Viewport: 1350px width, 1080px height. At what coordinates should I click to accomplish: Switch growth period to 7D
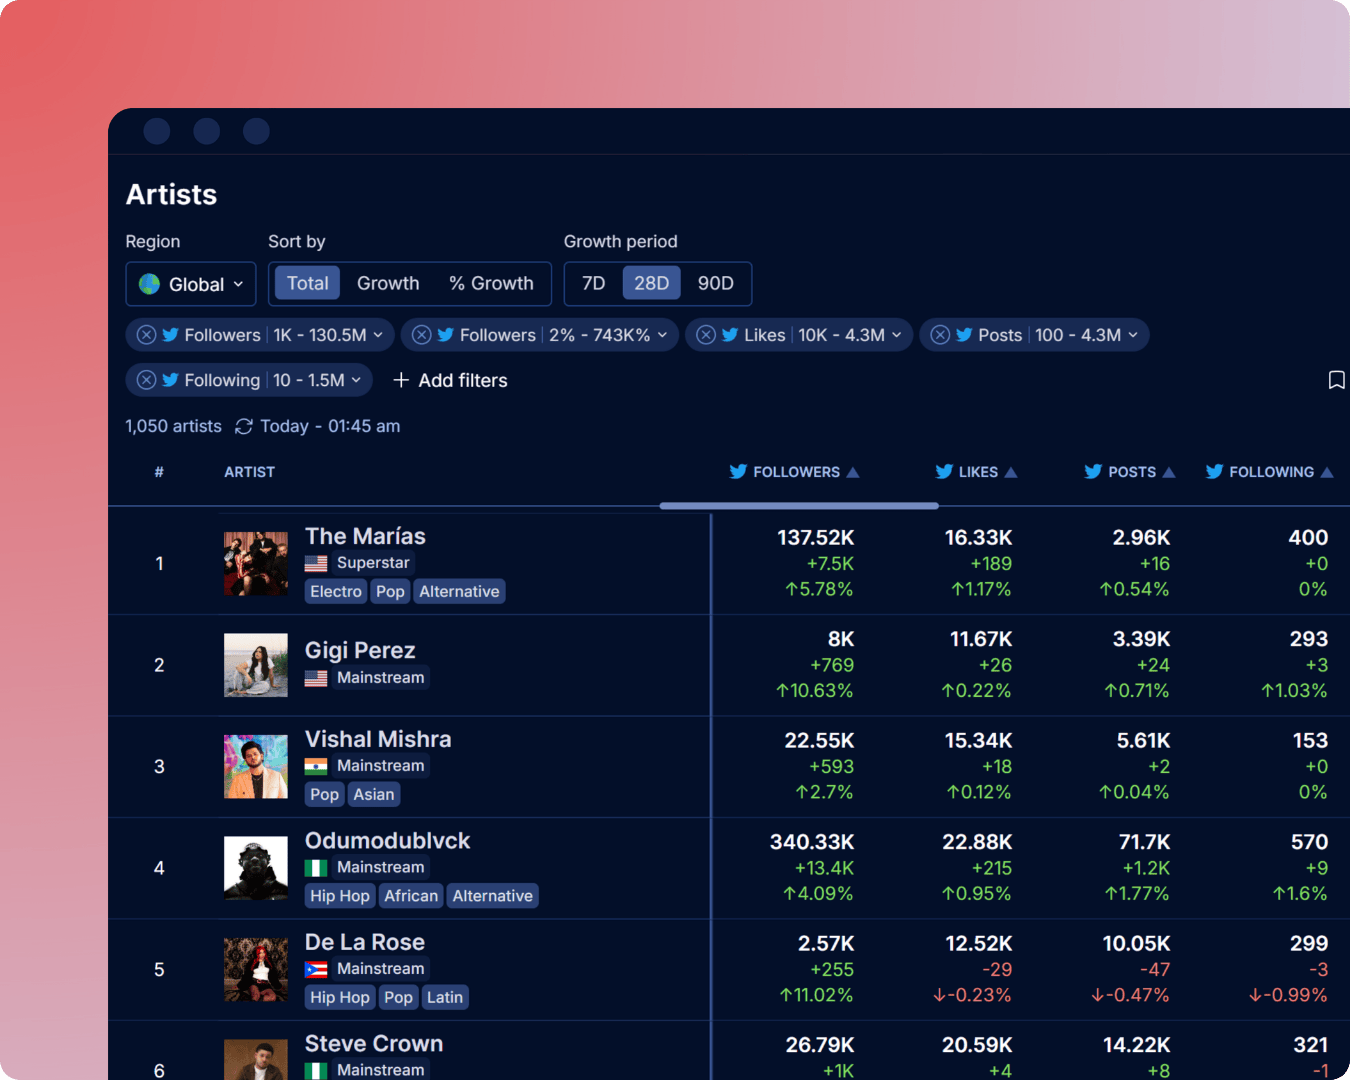click(x=593, y=283)
